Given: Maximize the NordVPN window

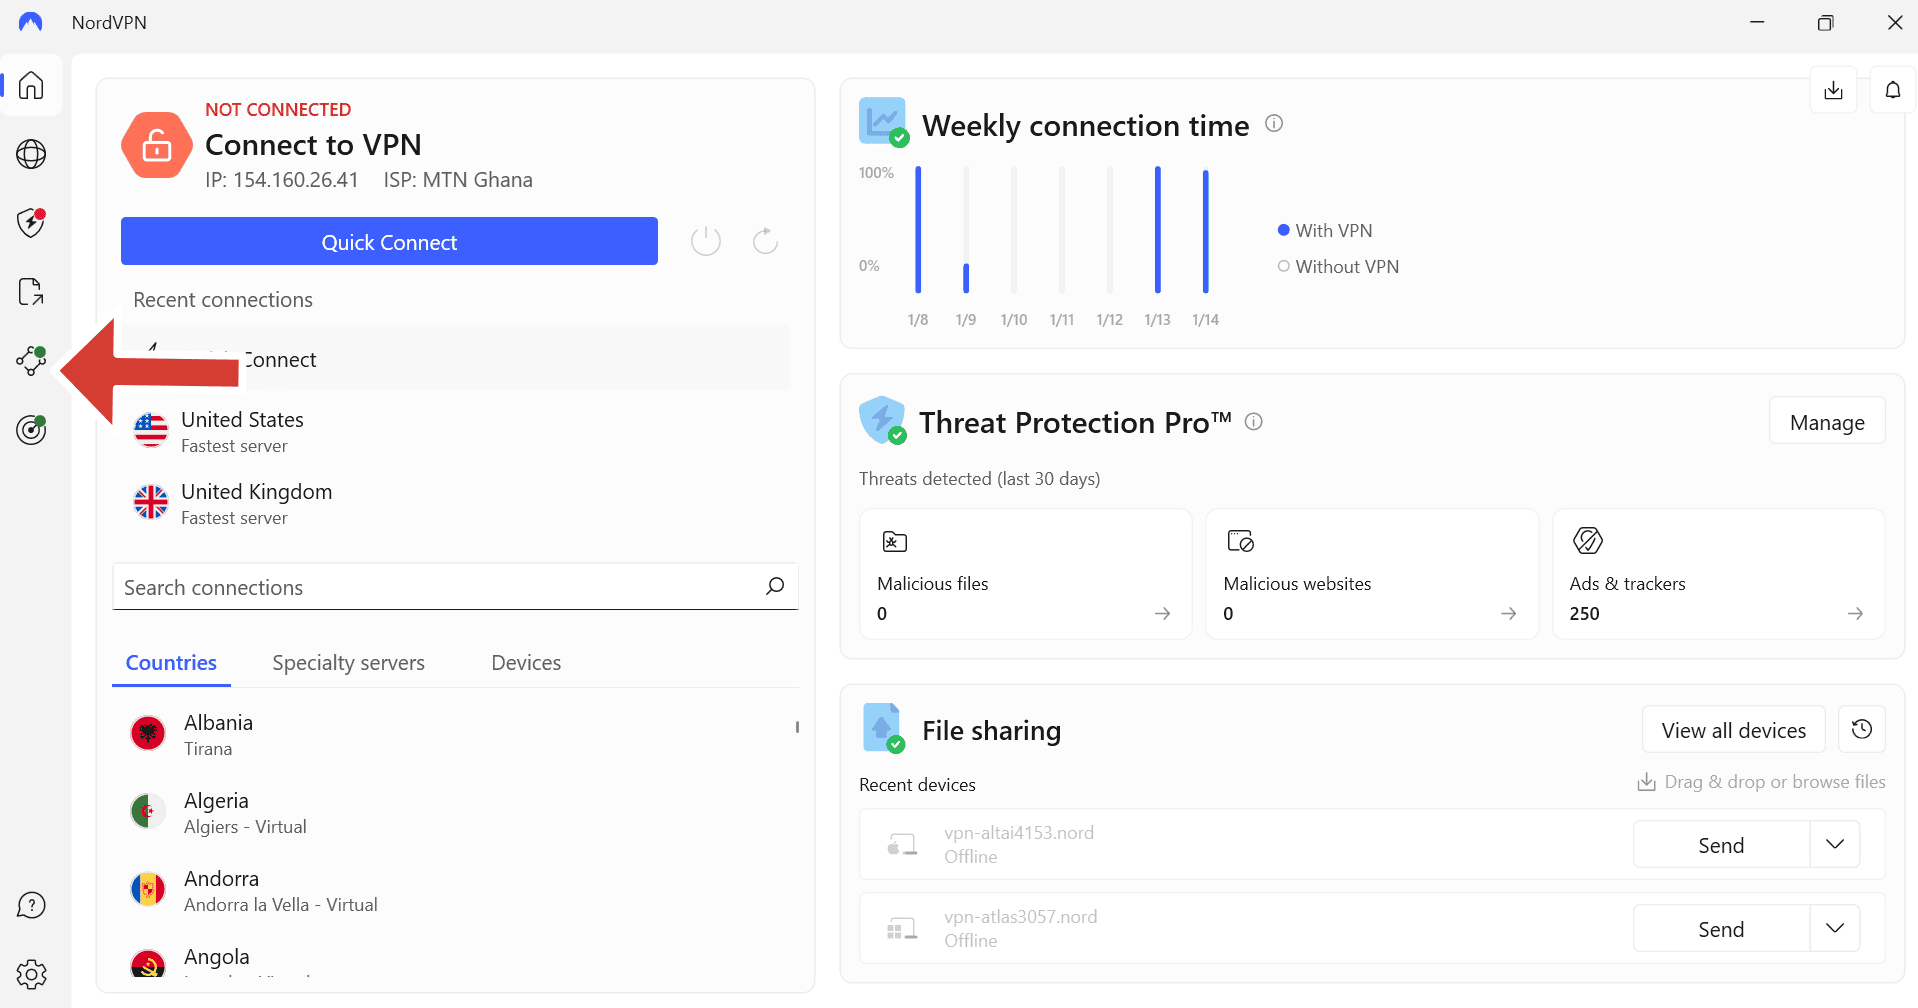Looking at the screenshot, I should click(1825, 22).
